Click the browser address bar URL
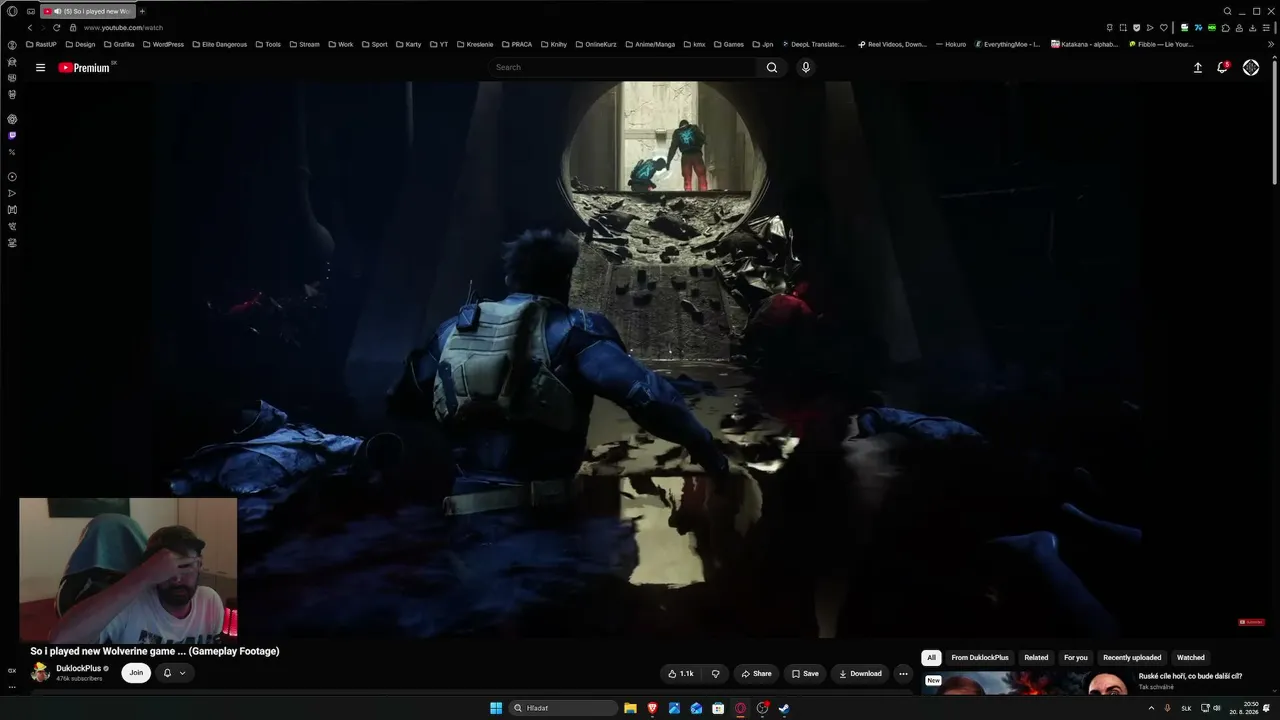 click(124, 28)
